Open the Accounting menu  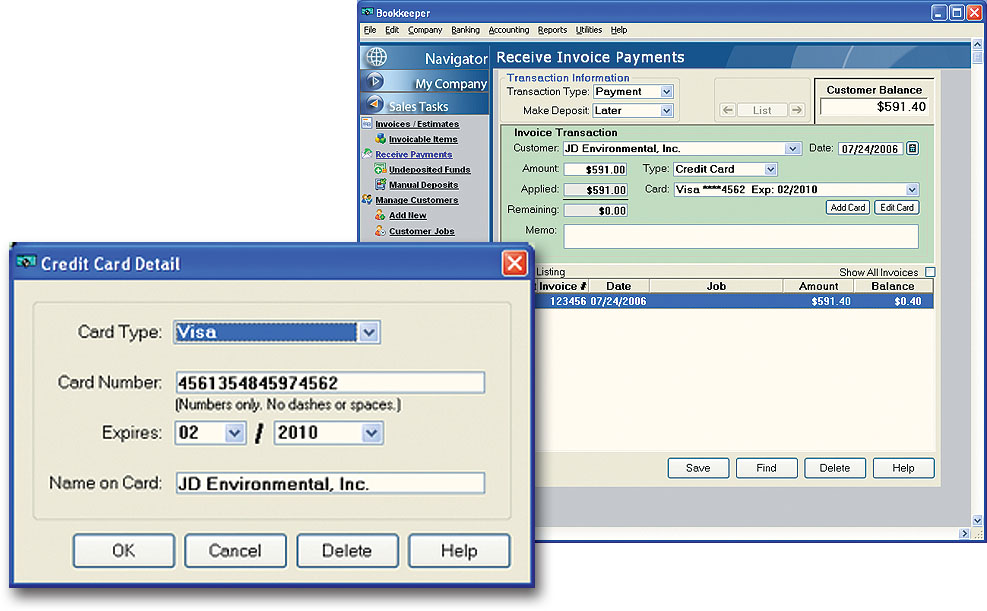(x=509, y=30)
